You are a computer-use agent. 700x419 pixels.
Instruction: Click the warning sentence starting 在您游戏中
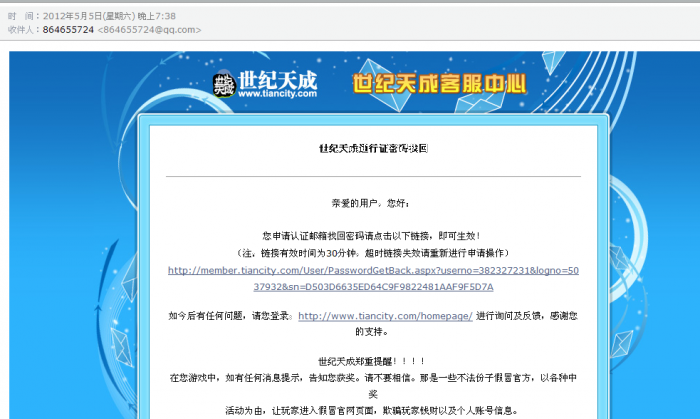(373, 386)
